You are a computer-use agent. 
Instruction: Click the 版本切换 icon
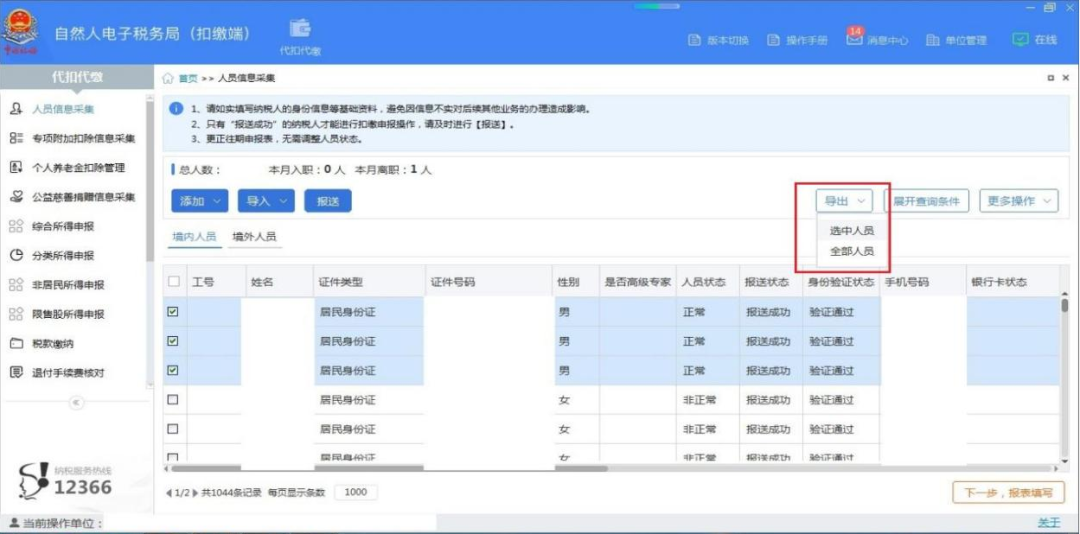point(695,41)
